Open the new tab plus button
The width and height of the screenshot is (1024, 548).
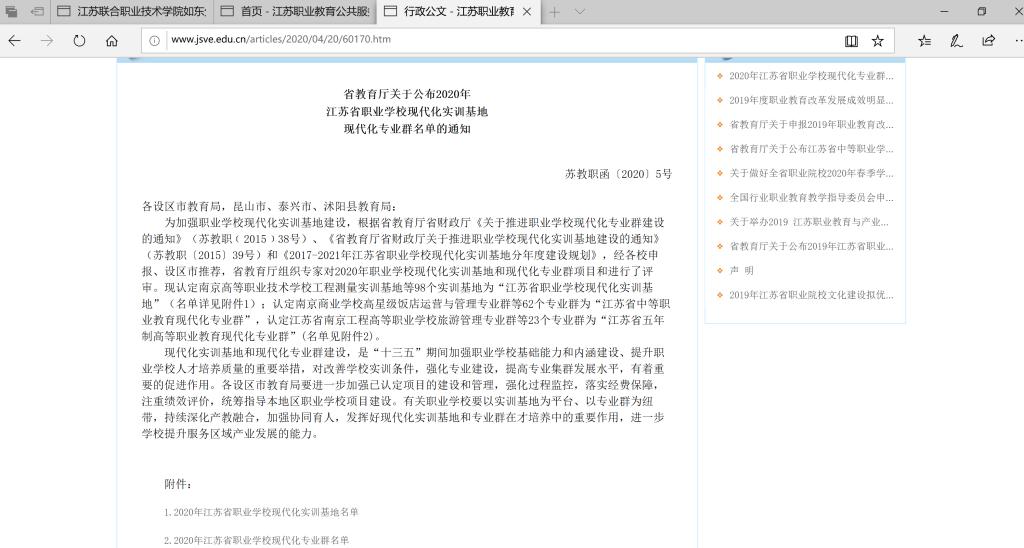tap(554, 12)
